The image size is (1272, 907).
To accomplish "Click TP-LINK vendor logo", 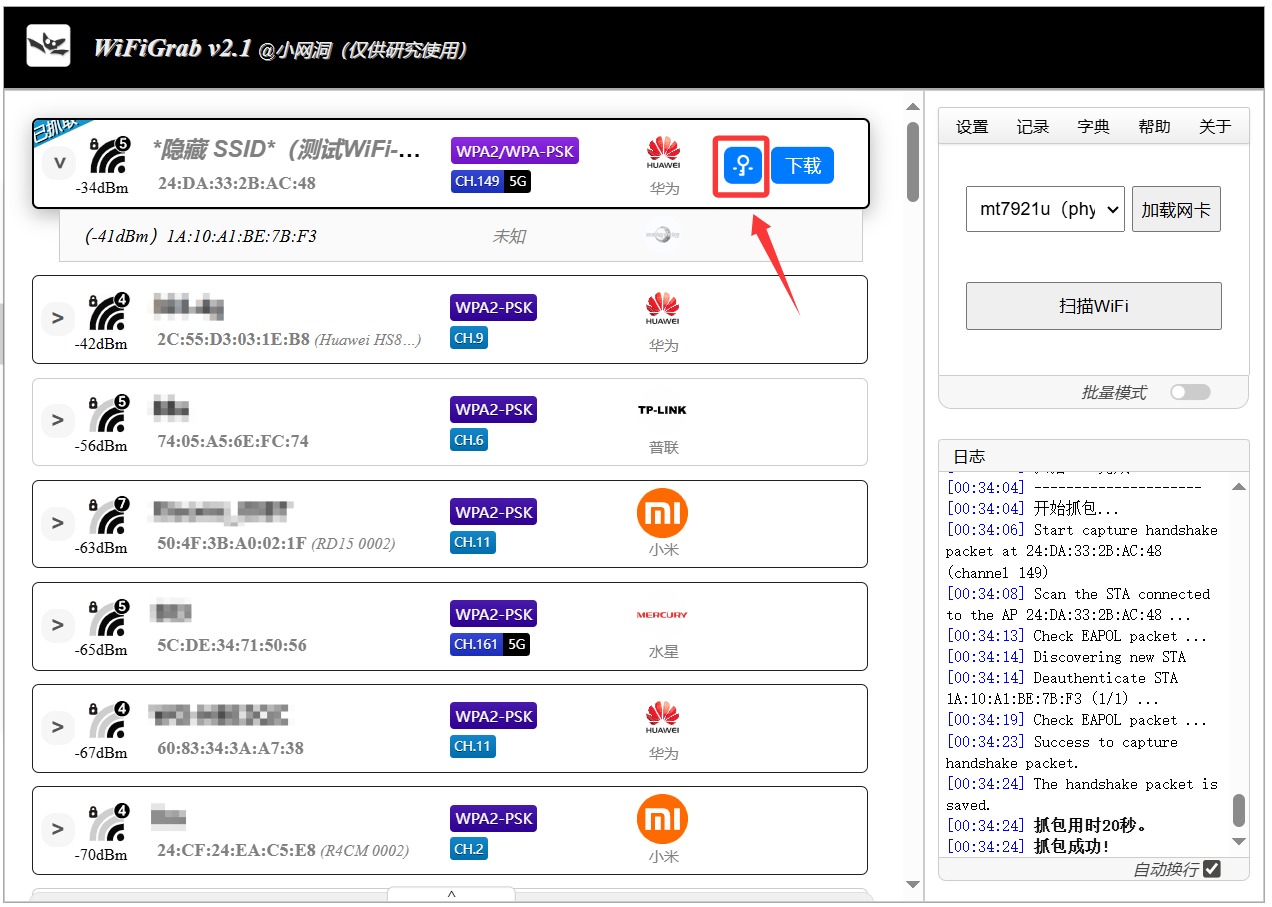I will coord(662,410).
